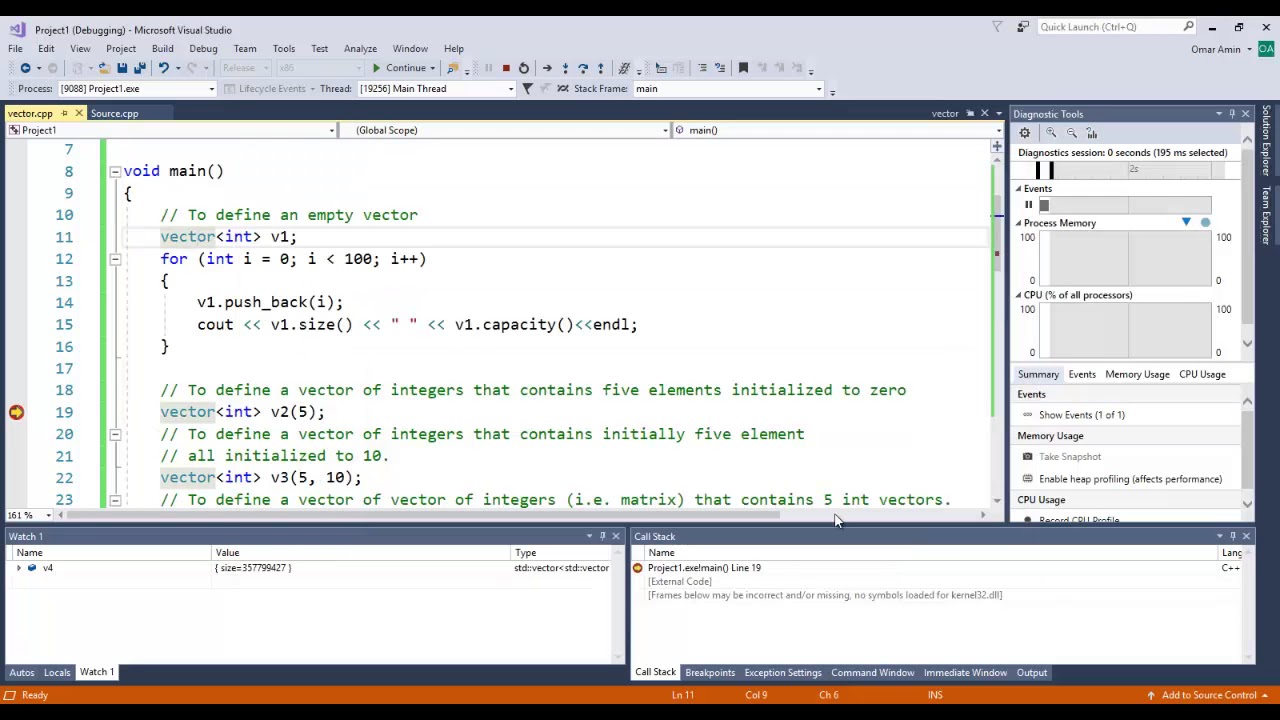Switch to the Locals tab
Viewport: 1280px width, 720px height.
57,673
